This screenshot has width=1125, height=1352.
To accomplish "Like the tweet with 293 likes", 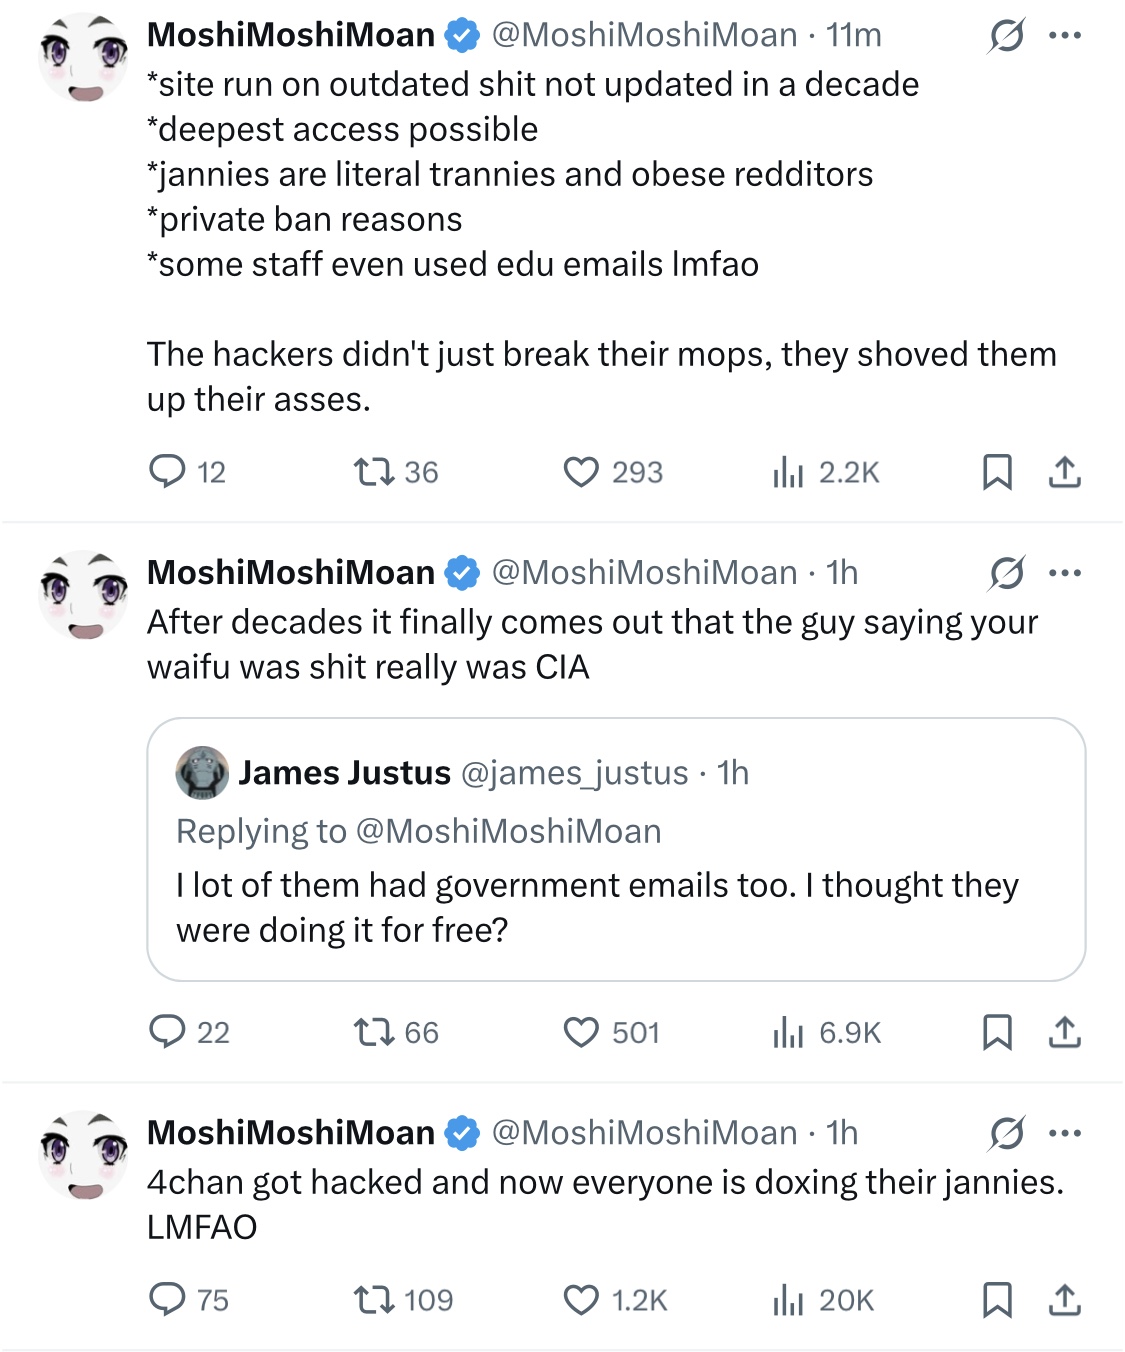I will 581,471.
